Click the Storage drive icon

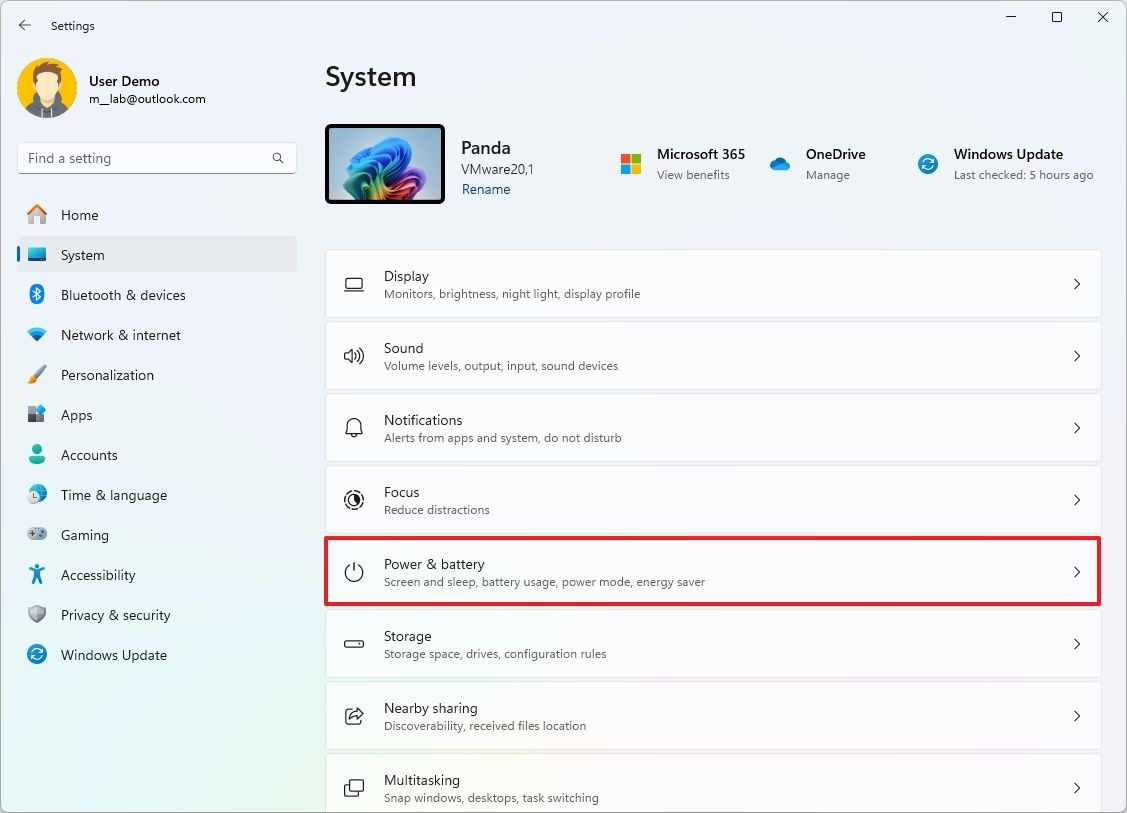coord(354,644)
